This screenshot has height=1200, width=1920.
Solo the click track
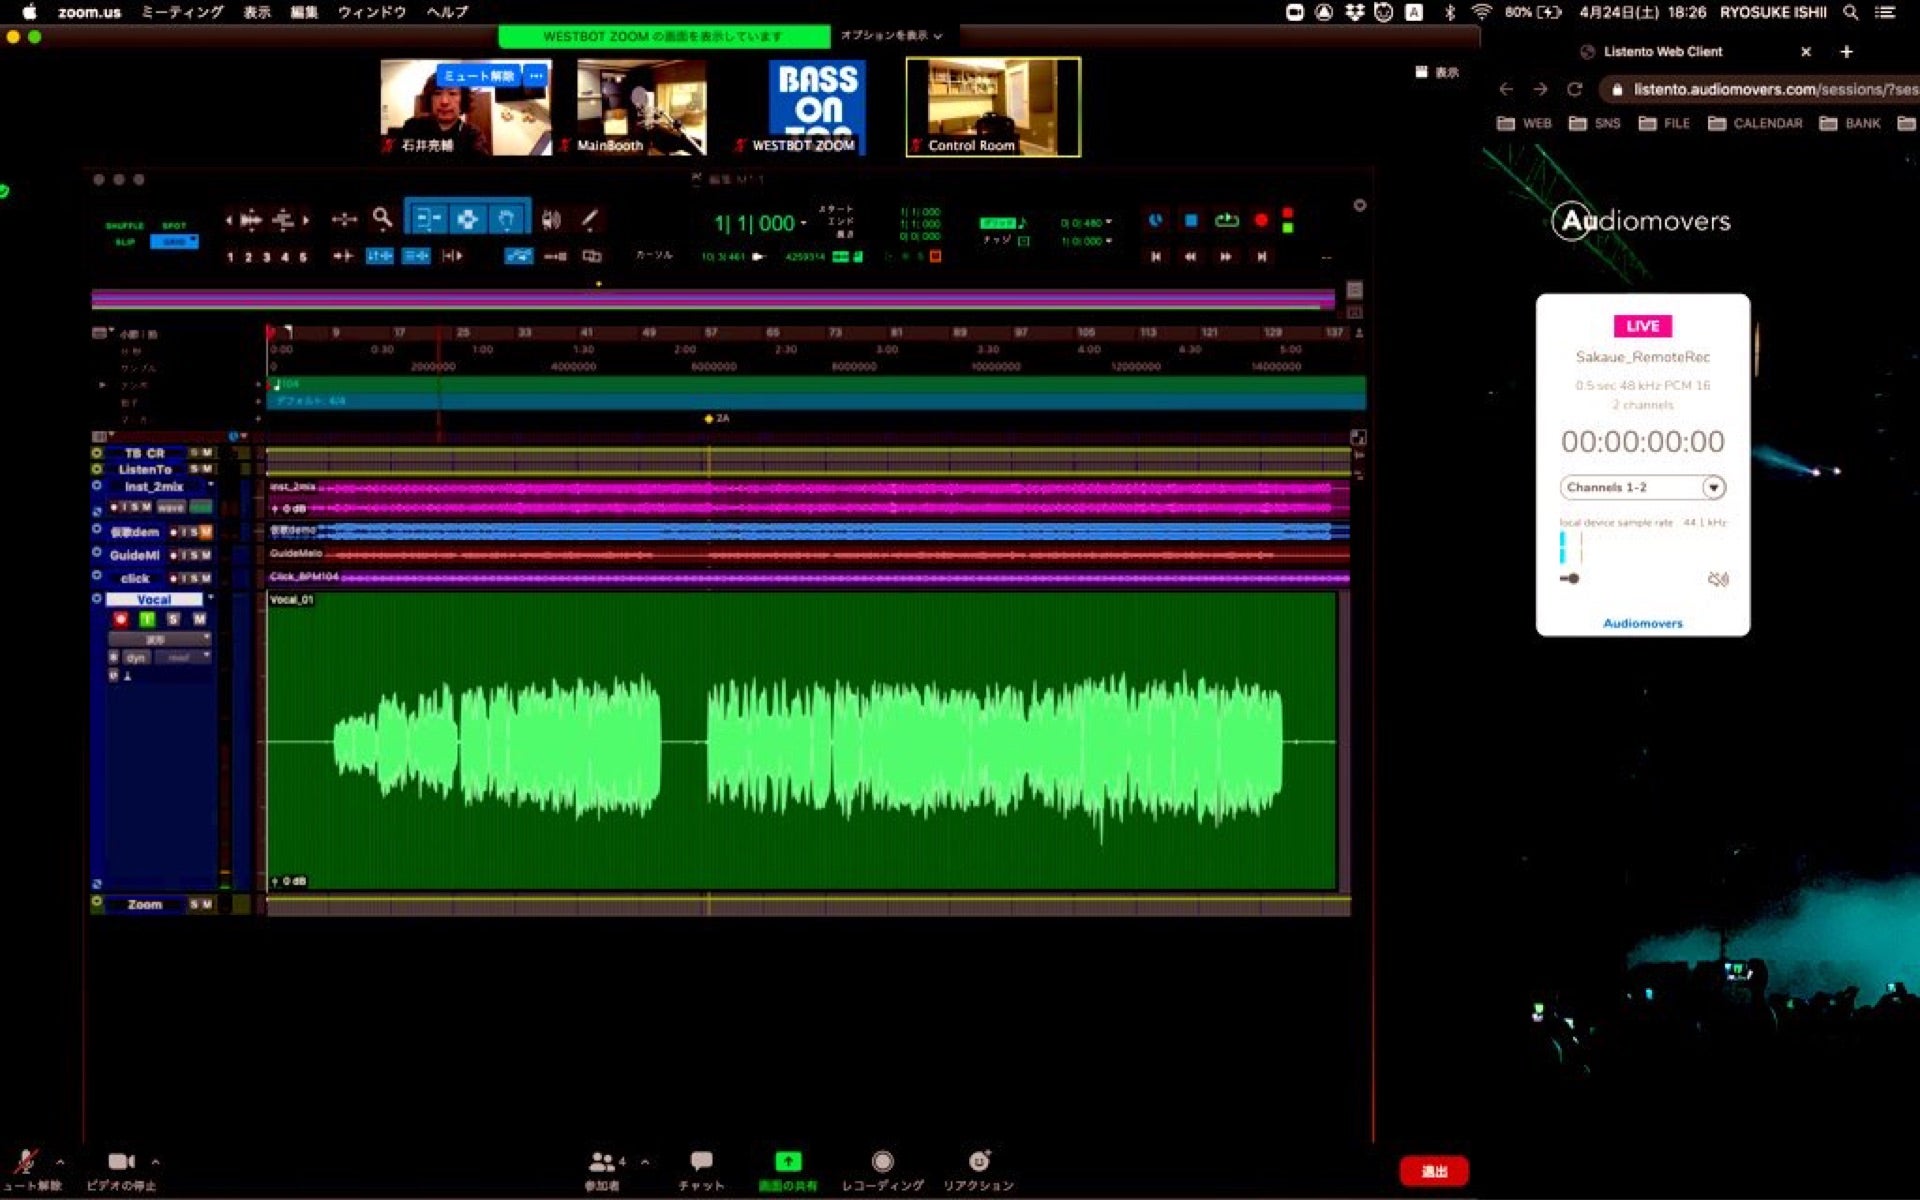click(195, 578)
